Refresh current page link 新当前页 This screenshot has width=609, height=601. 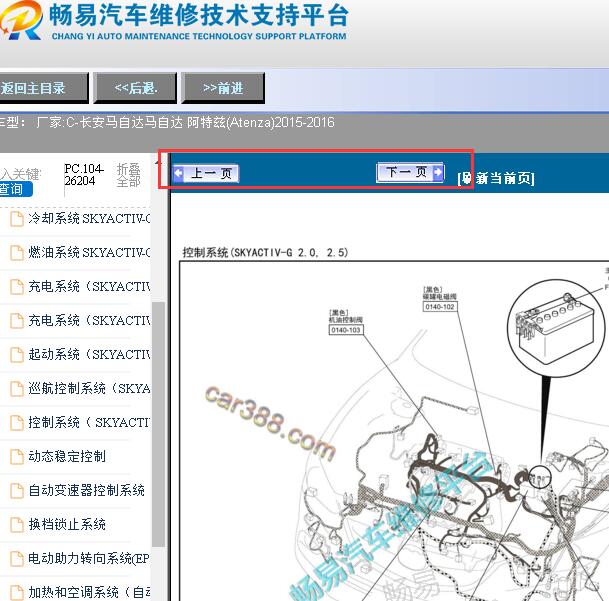tap(496, 178)
